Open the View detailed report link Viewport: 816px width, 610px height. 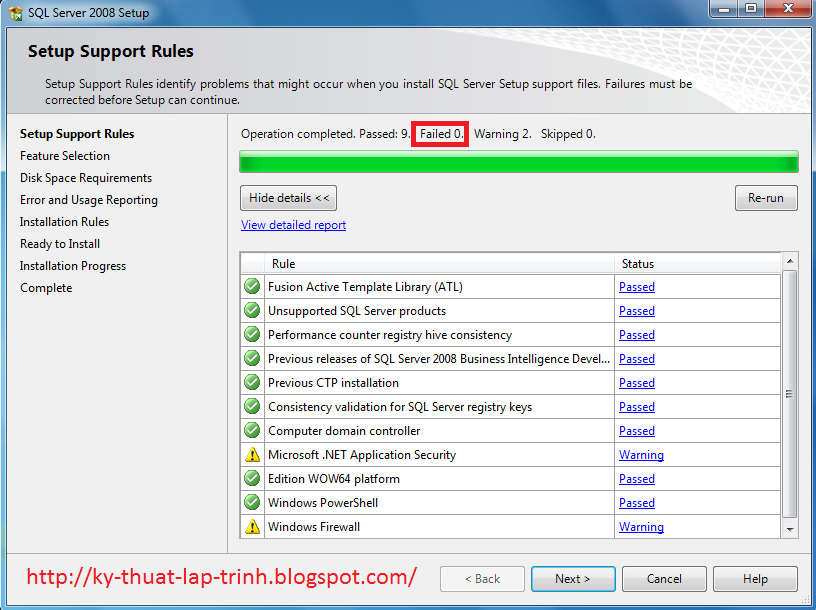[294, 225]
